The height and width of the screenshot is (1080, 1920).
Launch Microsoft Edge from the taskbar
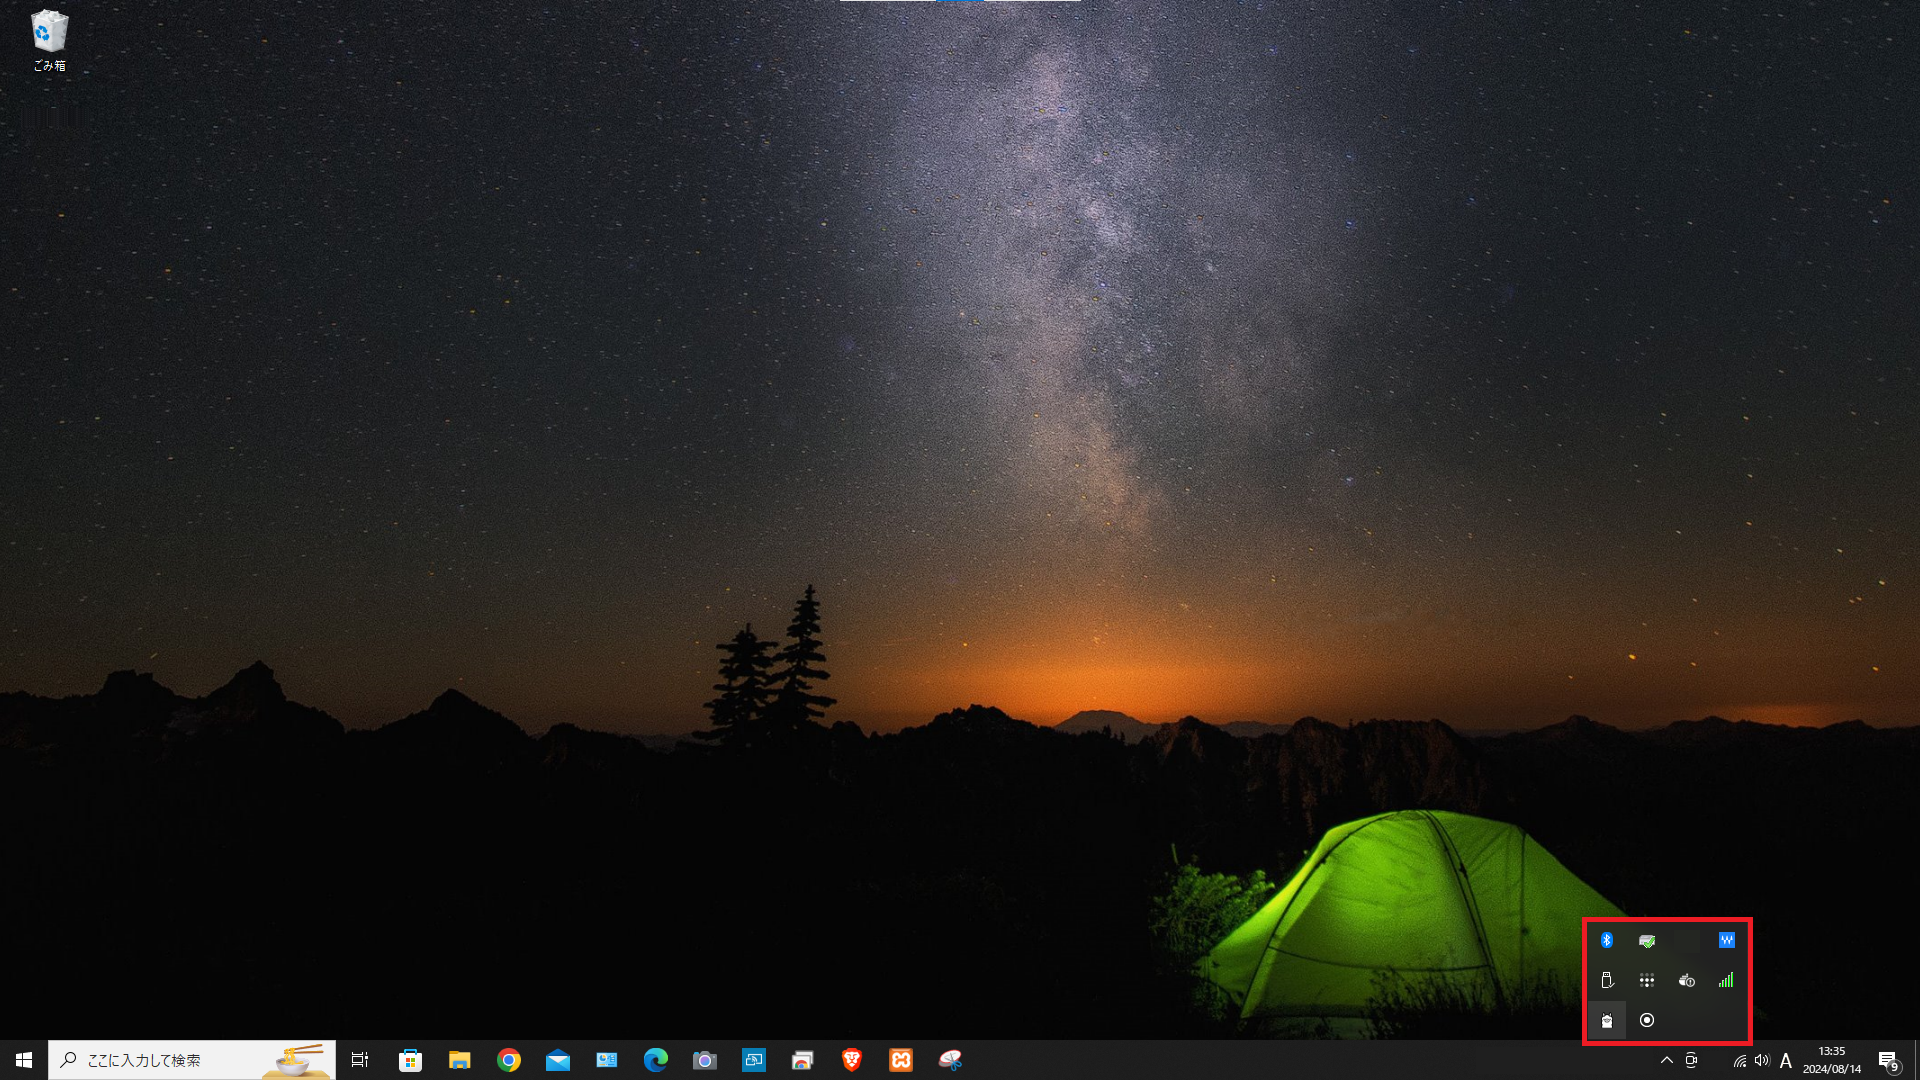[656, 1060]
